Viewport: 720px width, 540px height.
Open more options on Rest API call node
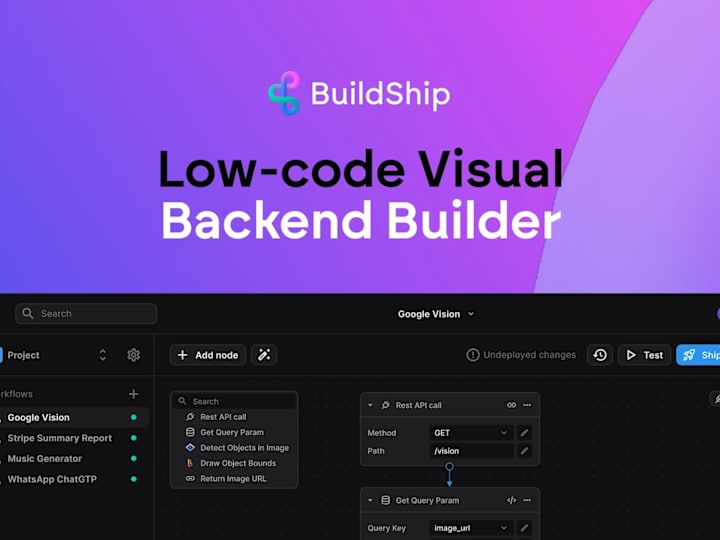click(527, 405)
